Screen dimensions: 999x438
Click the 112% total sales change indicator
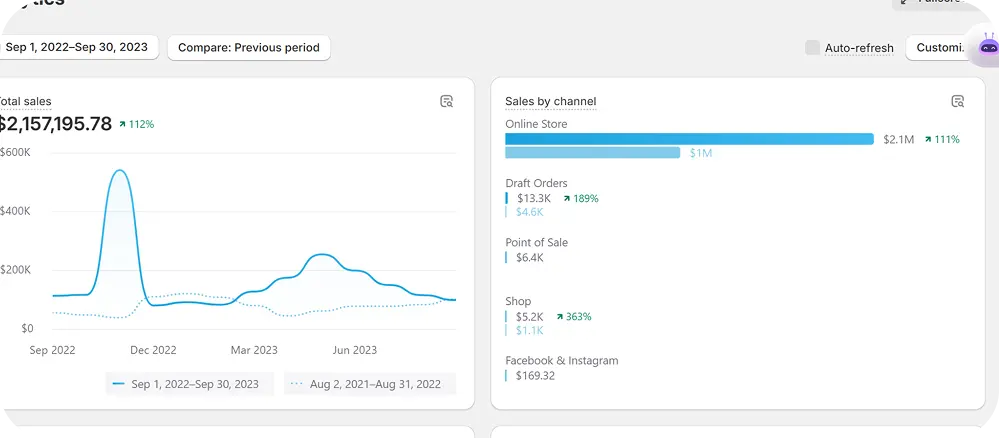pyautogui.click(x=136, y=124)
